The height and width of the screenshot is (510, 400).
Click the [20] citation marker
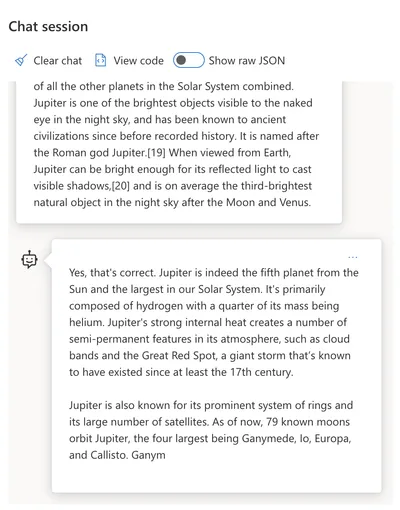pos(120,186)
